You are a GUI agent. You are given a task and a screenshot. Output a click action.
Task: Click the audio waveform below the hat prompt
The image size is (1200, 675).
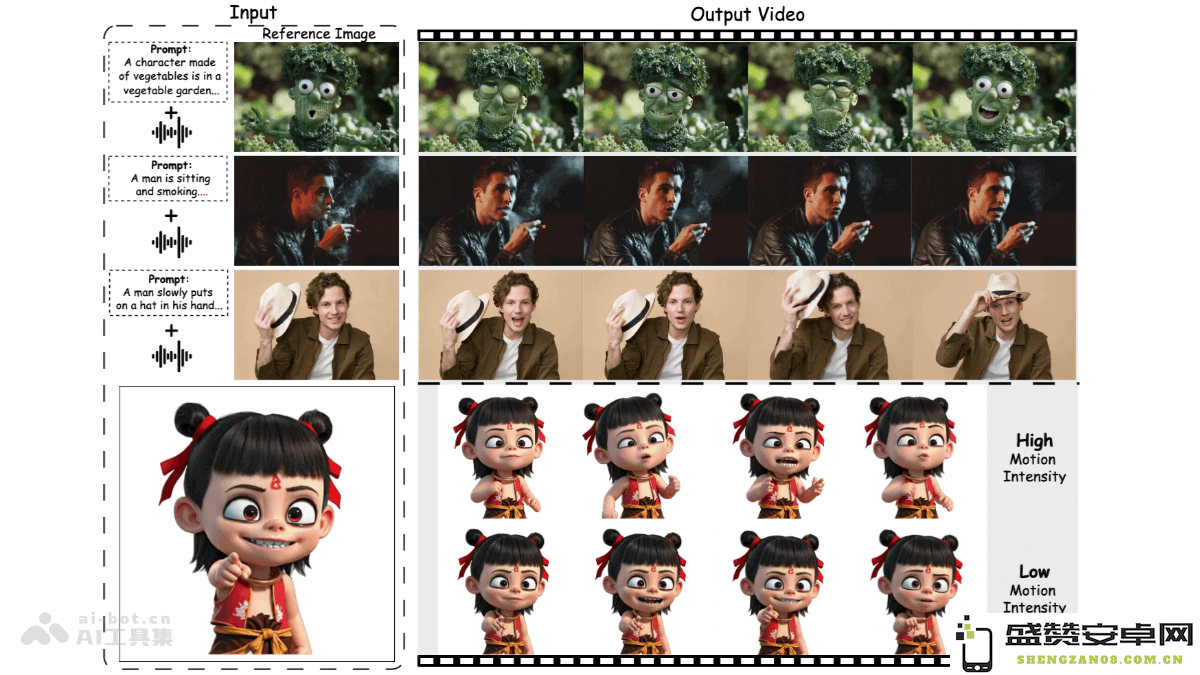(x=171, y=355)
